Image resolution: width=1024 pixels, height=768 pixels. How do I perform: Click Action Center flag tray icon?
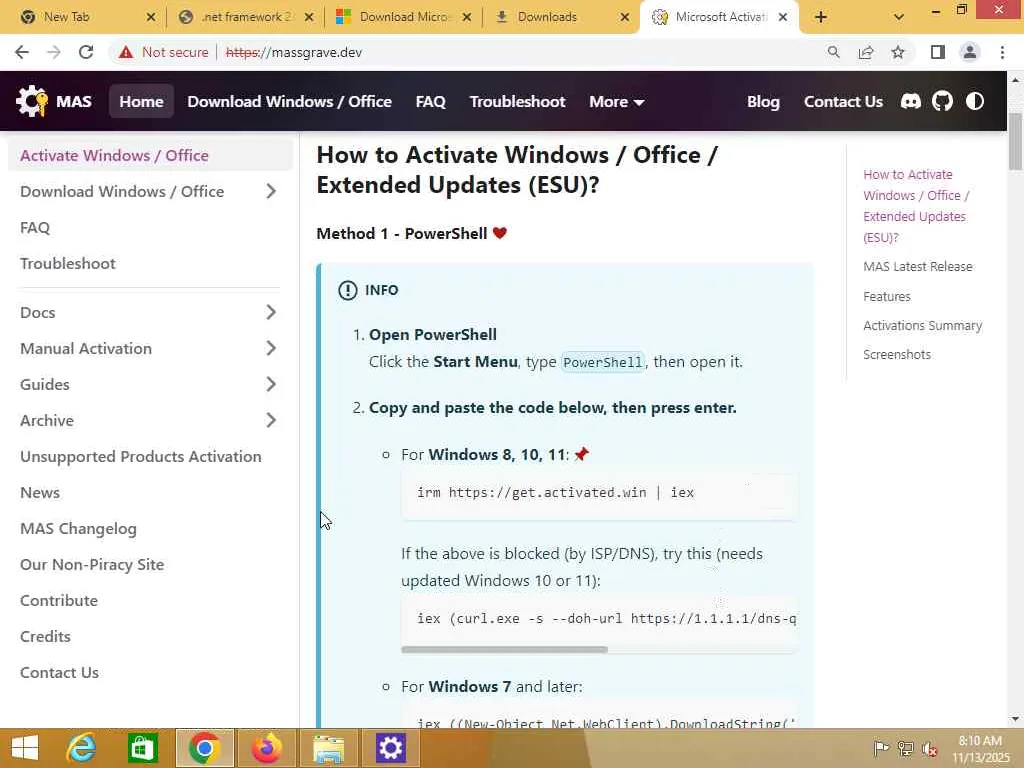coord(881,748)
